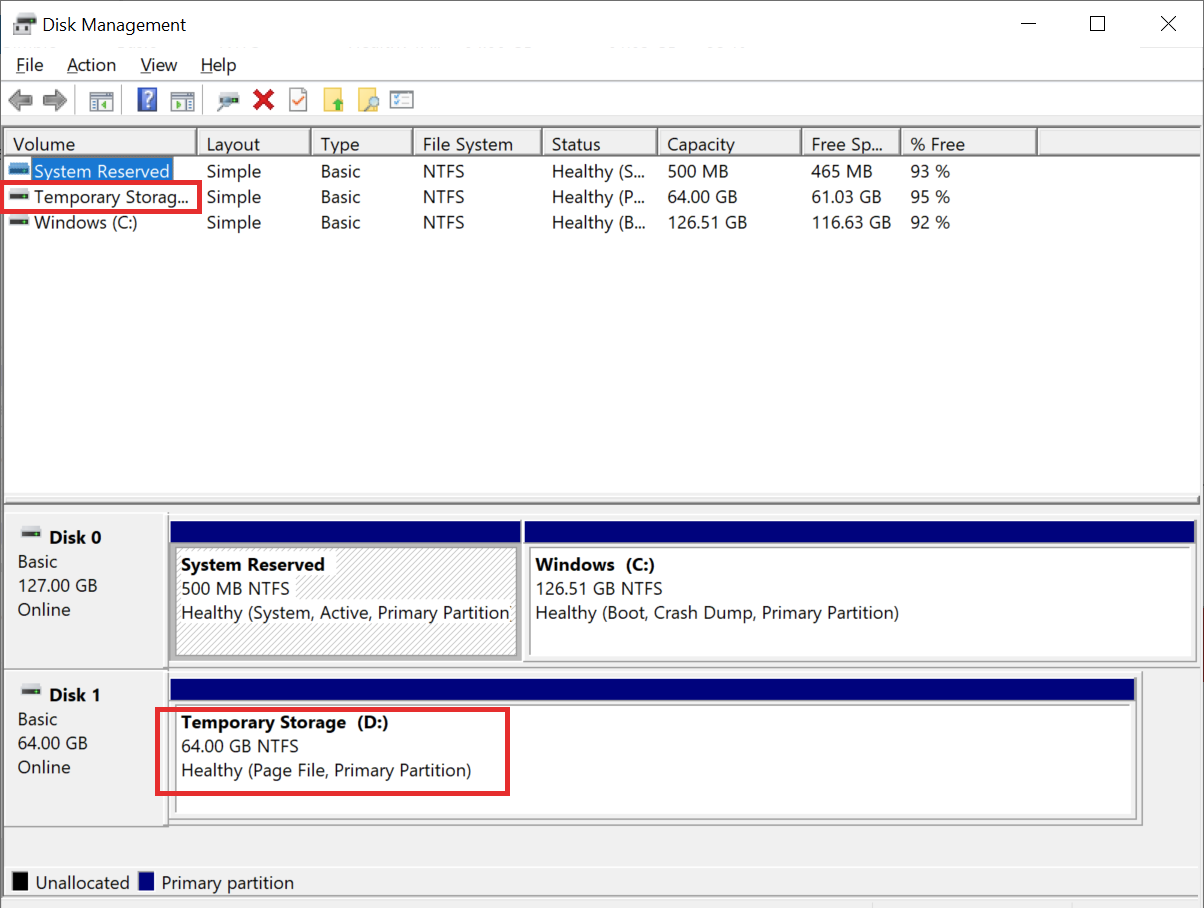Click the Primary partition legend label
The height and width of the screenshot is (908, 1204).
pyautogui.click(x=228, y=883)
